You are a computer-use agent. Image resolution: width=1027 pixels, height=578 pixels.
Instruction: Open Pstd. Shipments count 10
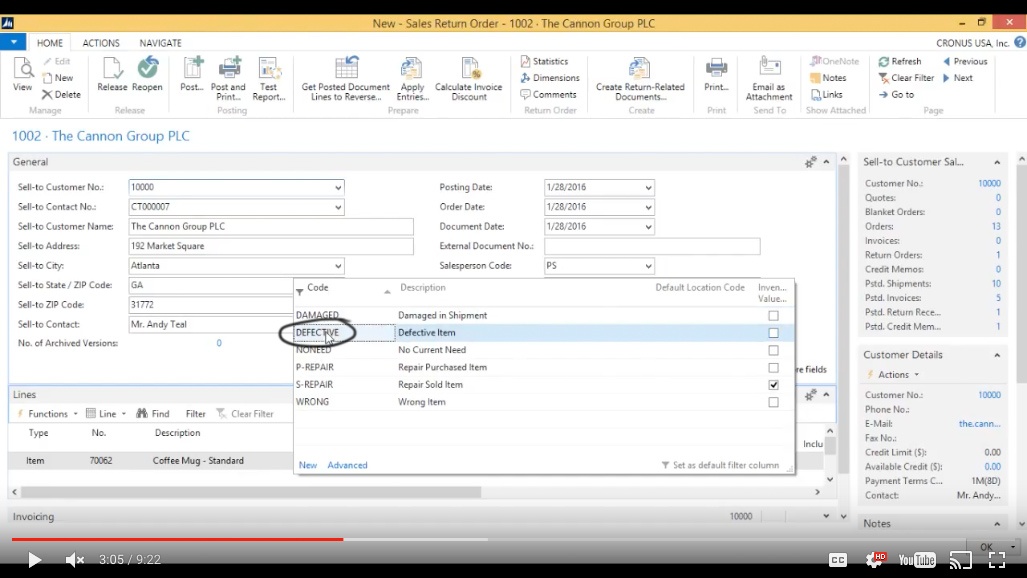pos(996,284)
